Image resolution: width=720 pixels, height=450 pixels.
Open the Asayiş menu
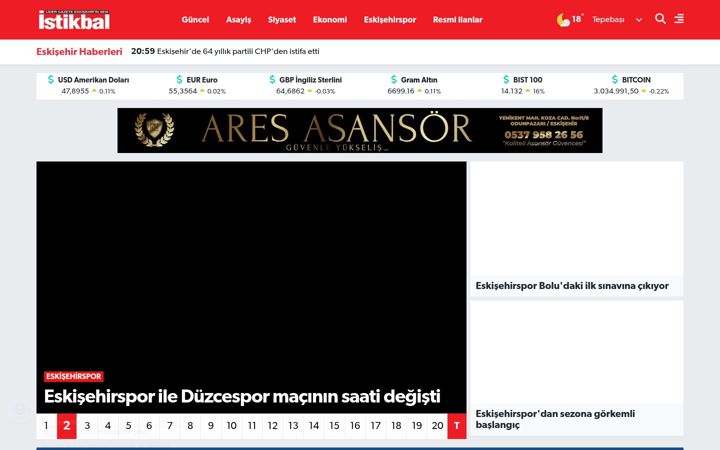tap(238, 20)
